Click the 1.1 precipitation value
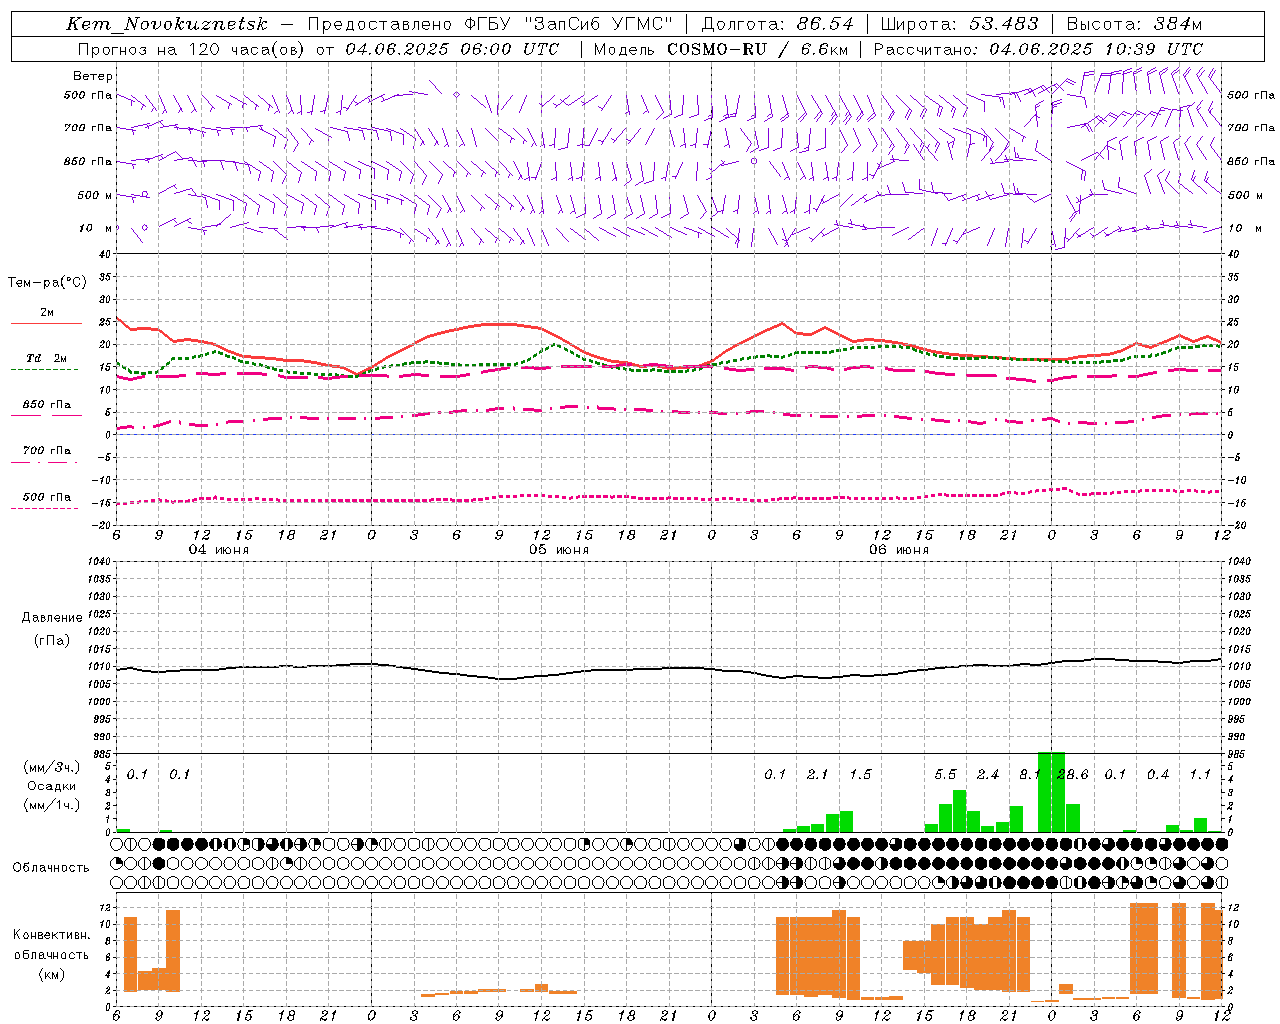The width and height of the screenshot is (1280, 1024). pos(1200,774)
